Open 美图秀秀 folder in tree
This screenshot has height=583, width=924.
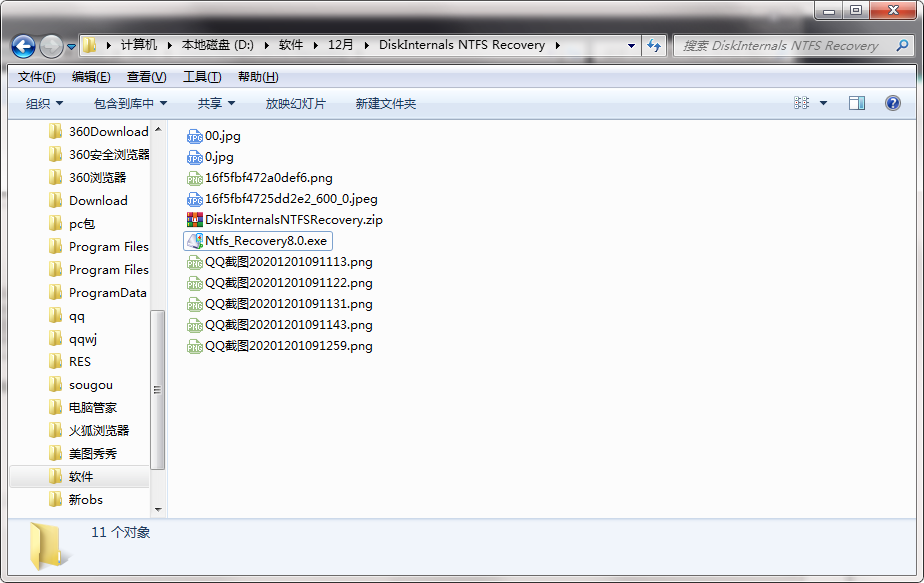click(83, 454)
